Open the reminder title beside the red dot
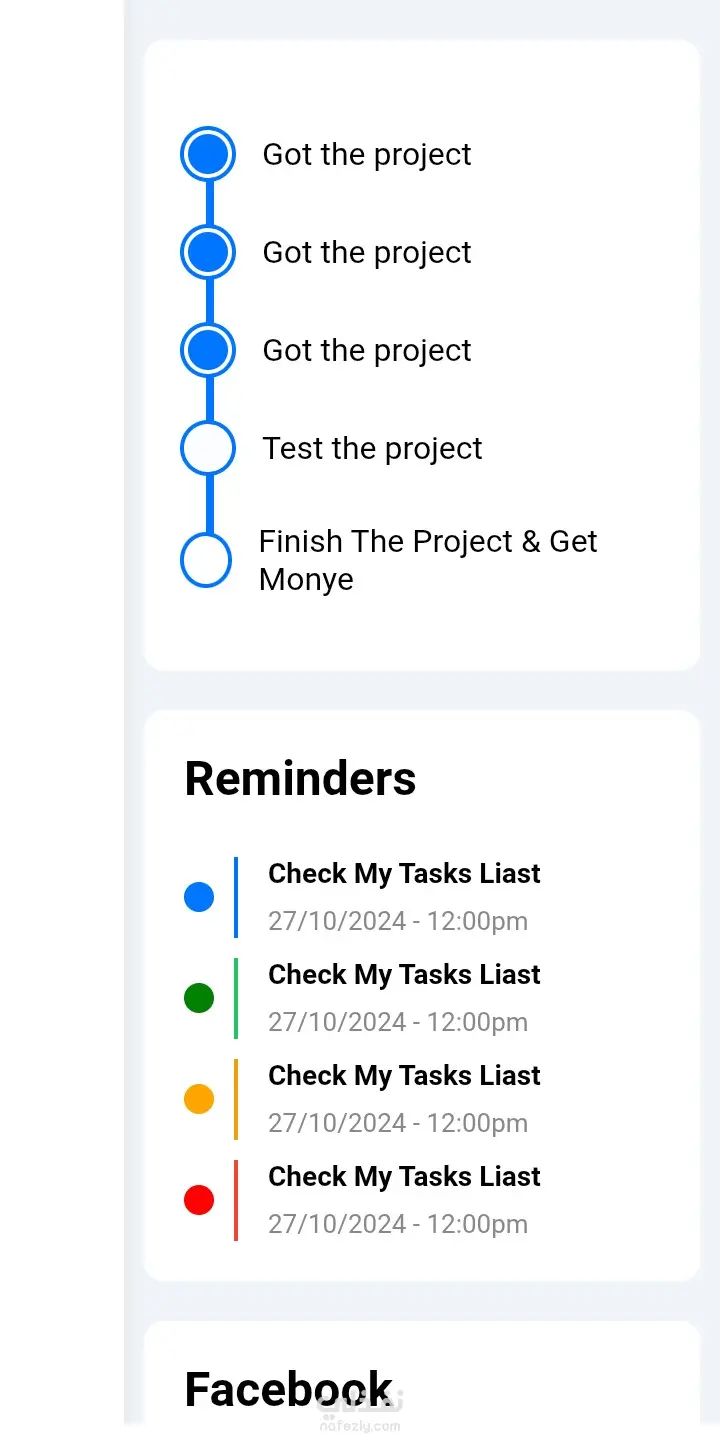Screen dimensions: 720x1434 (404, 1176)
